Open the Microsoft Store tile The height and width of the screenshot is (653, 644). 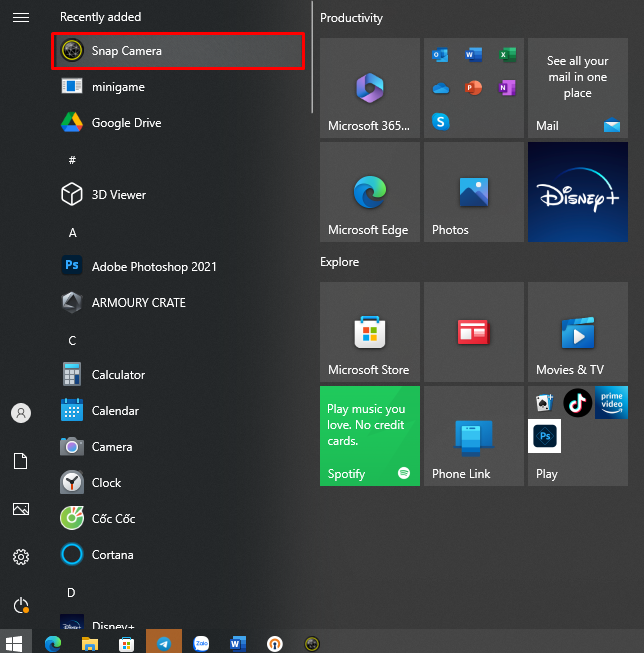click(369, 331)
